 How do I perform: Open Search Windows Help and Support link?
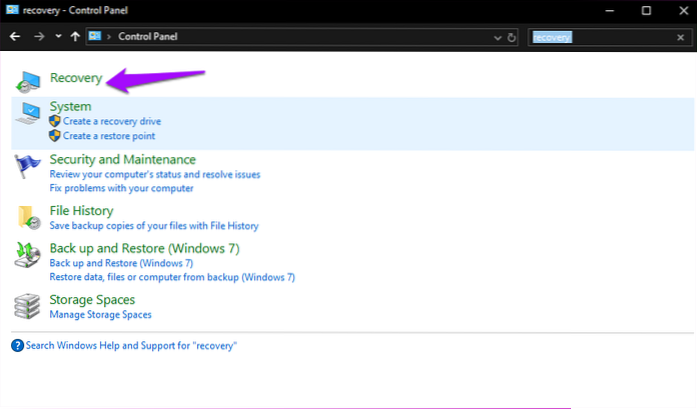coord(130,345)
